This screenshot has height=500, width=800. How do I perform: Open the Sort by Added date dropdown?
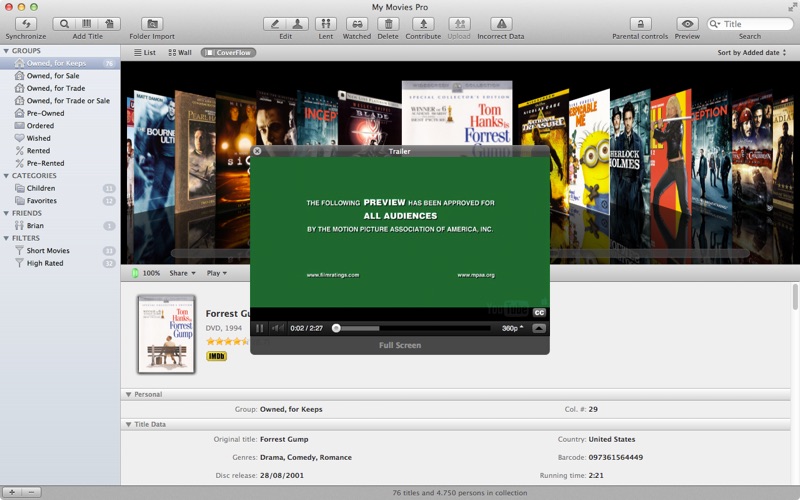click(x=752, y=53)
